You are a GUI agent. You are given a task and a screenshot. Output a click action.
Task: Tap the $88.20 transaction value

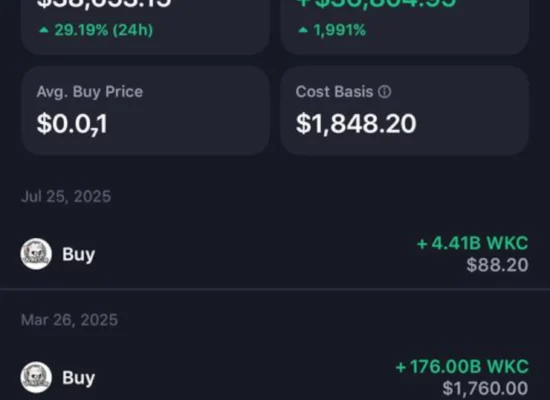pos(497,265)
